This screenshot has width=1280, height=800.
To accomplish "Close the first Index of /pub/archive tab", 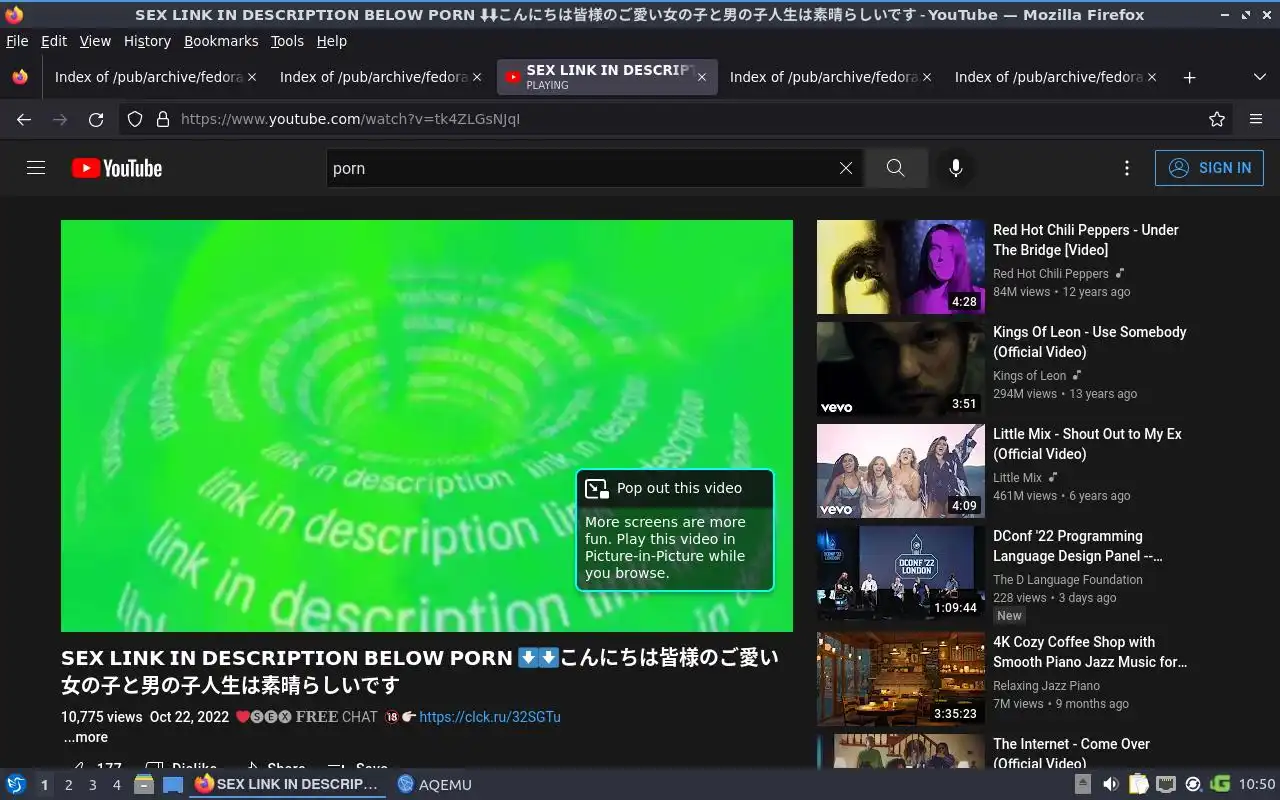I will tap(252, 77).
